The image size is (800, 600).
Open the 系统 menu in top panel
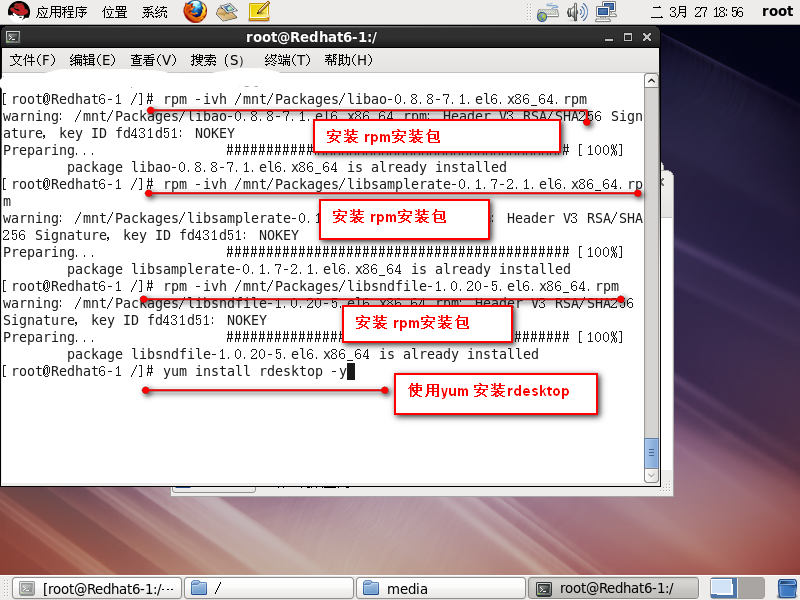[x=155, y=11]
